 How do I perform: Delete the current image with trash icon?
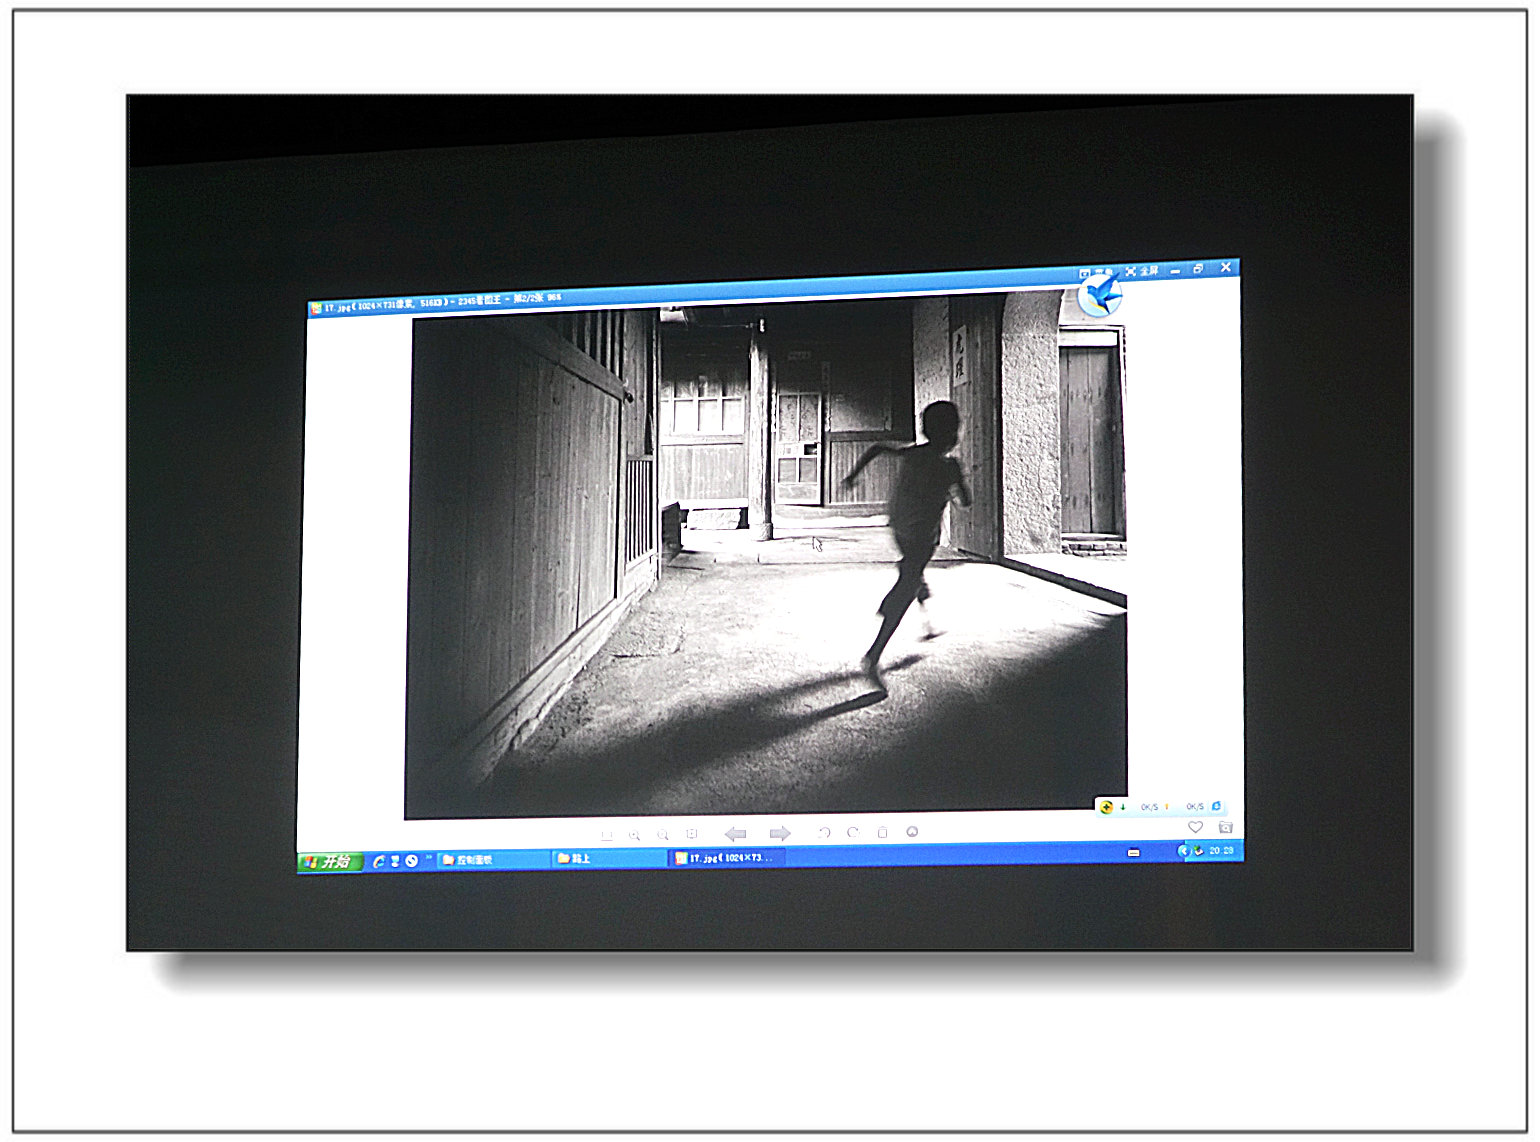882,832
